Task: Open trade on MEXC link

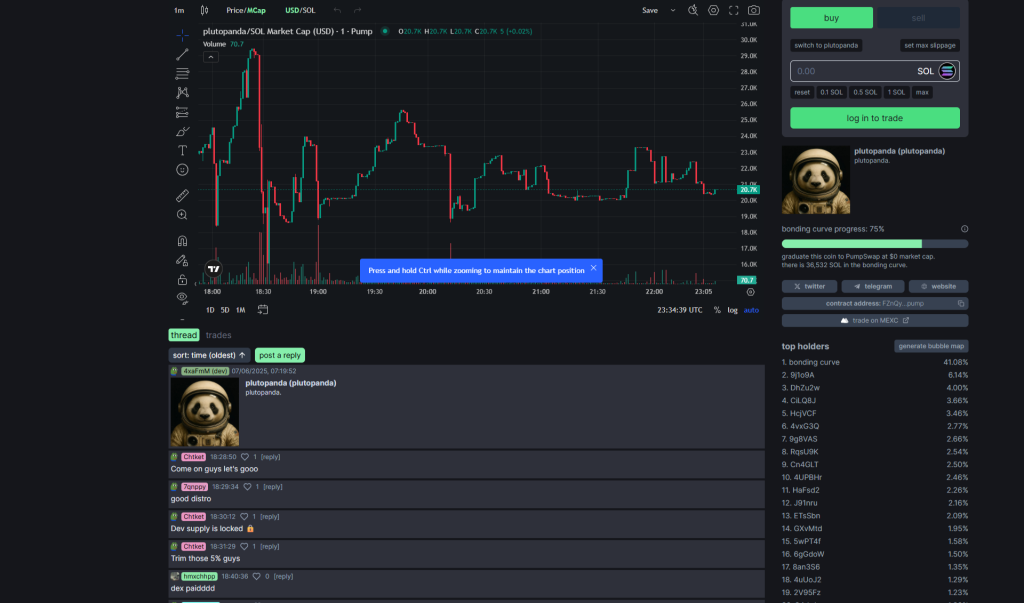Action: [x=874, y=321]
